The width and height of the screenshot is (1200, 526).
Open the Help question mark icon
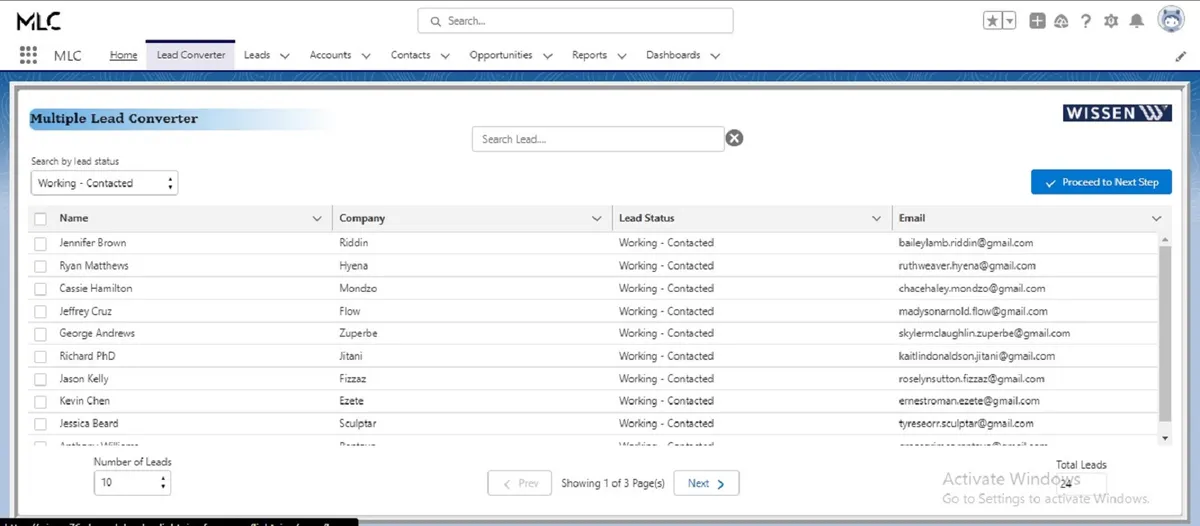[x=1086, y=21]
